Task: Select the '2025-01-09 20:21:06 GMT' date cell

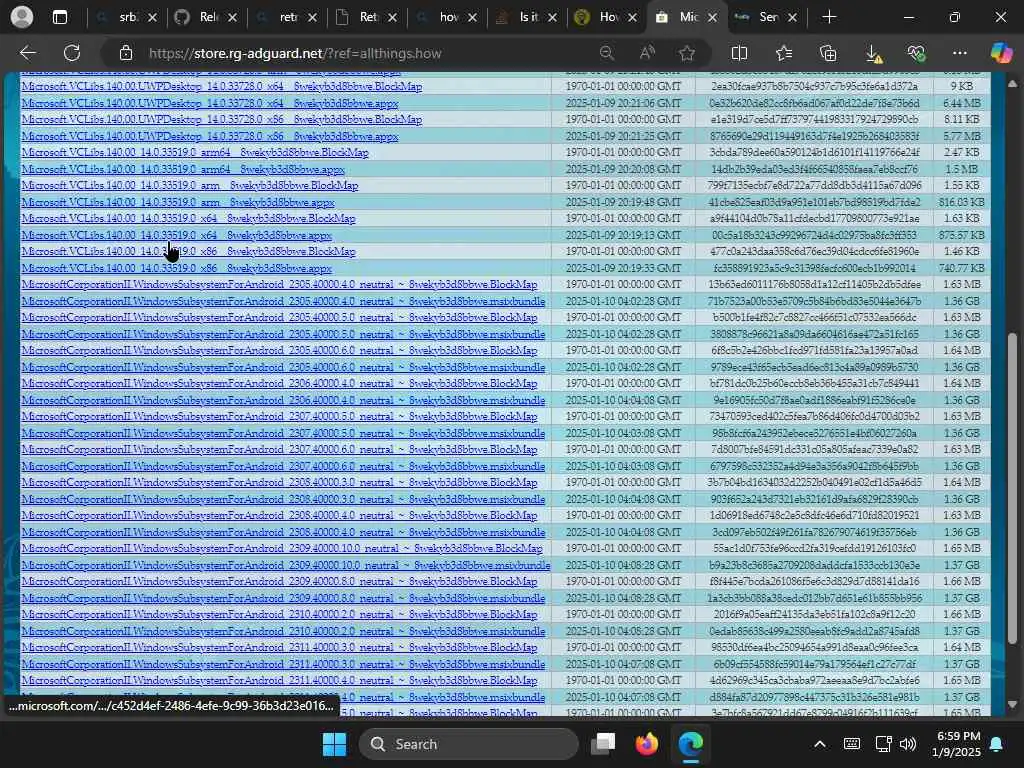Action: [623, 103]
